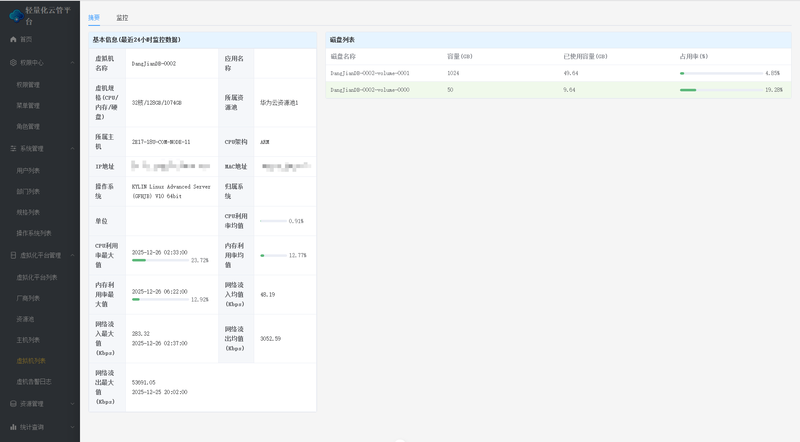Click network outbound max value 53691.05
This screenshot has height=442, width=800.
pos(143,382)
